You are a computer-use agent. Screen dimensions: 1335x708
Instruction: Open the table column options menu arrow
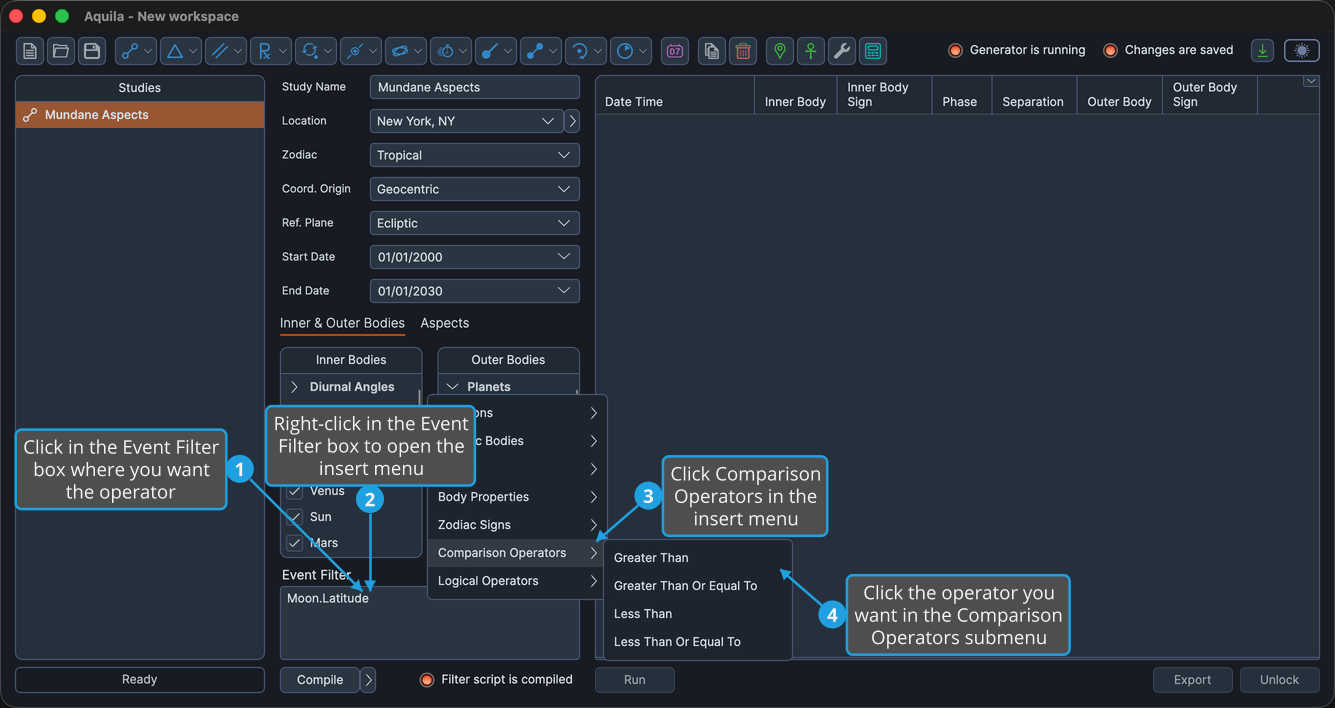click(1311, 82)
